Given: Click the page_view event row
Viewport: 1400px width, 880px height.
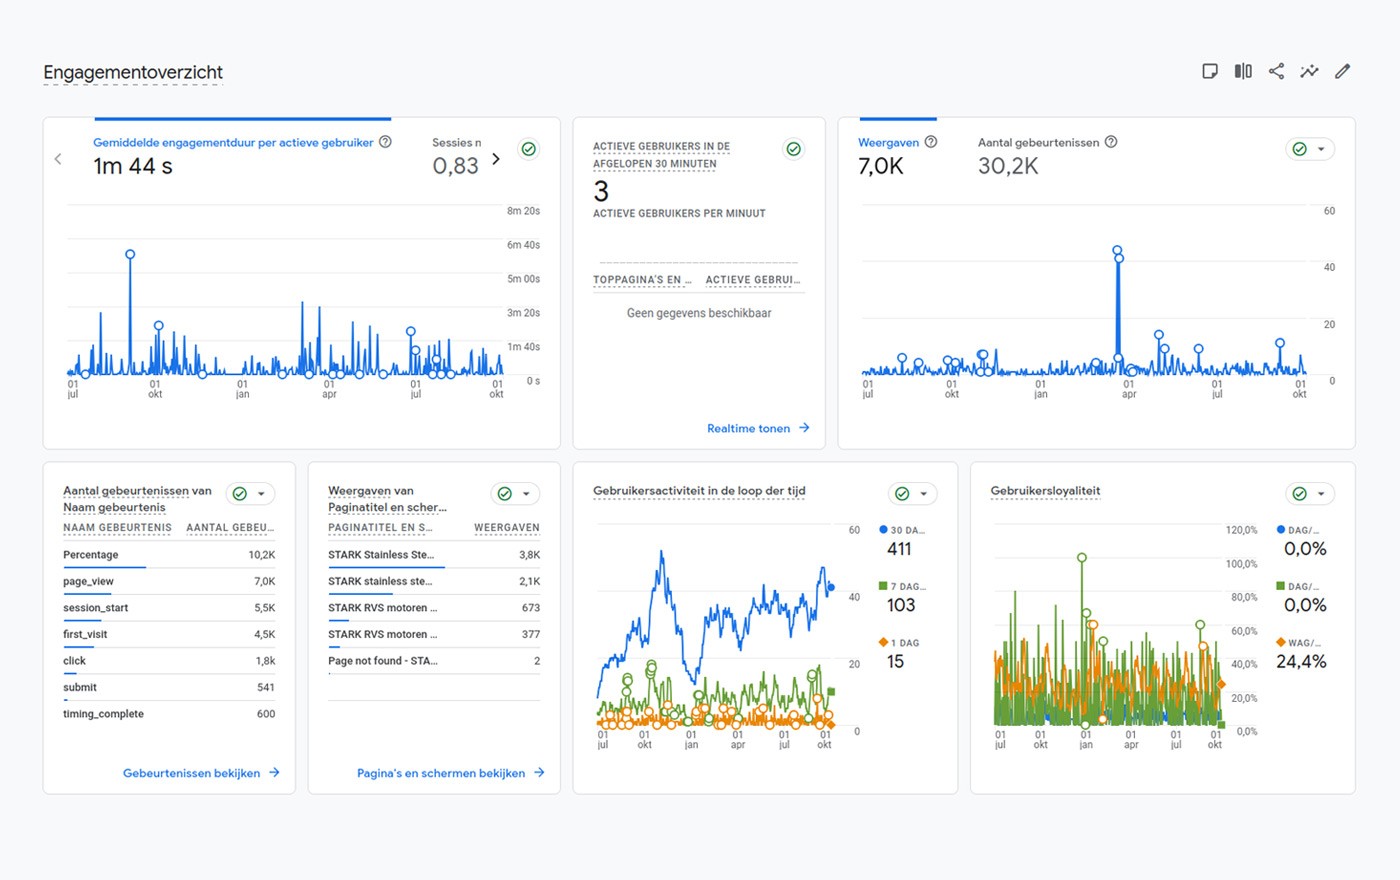Looking at the screenshot, I should [169, 581].
